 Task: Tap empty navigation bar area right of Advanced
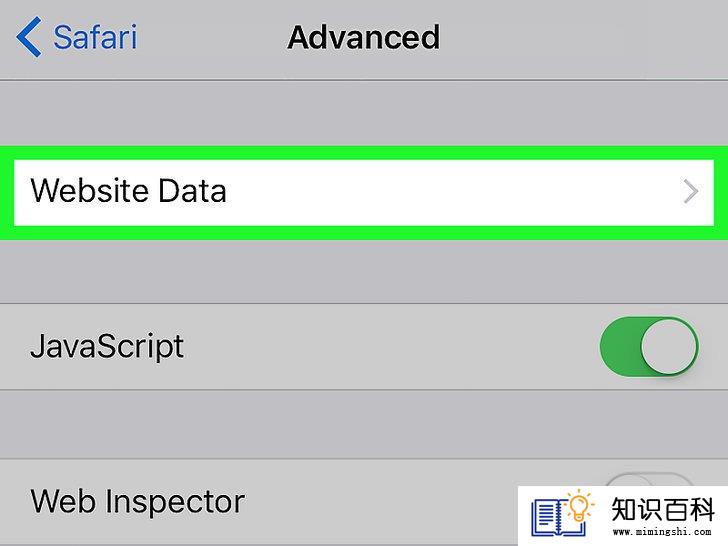pos(580,37)
